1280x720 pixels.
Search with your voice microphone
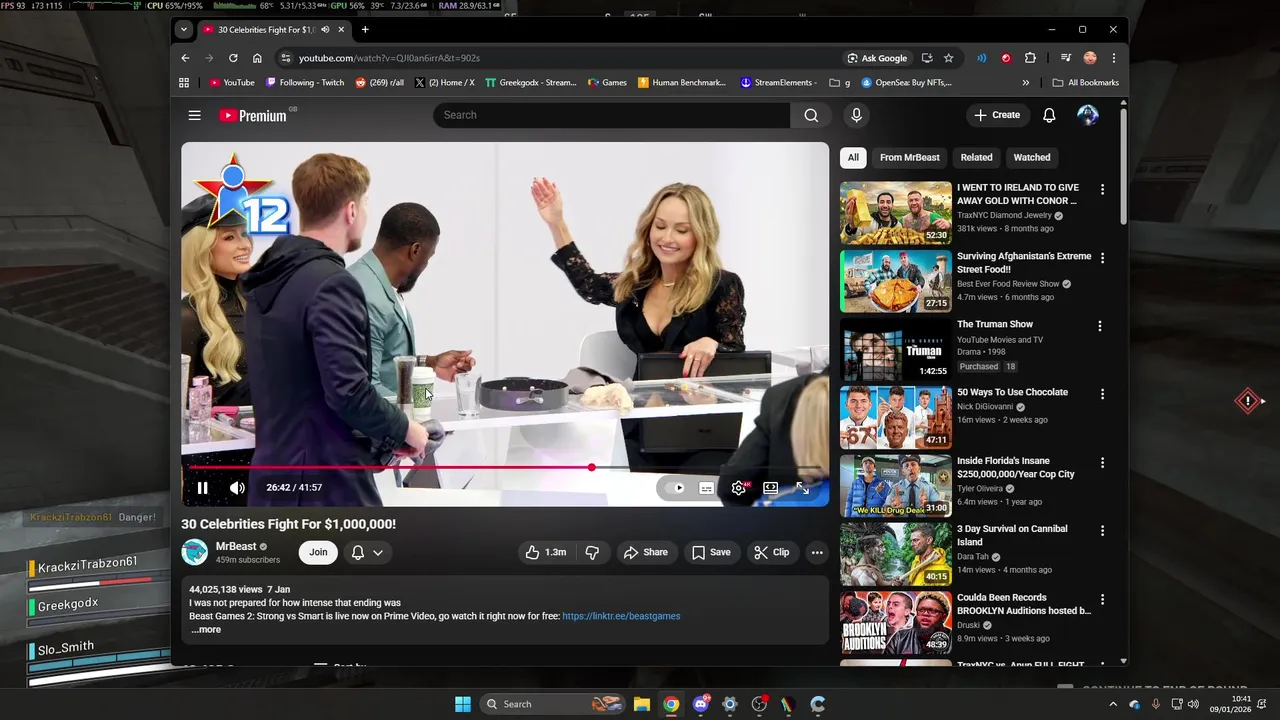tap(856, 115)
